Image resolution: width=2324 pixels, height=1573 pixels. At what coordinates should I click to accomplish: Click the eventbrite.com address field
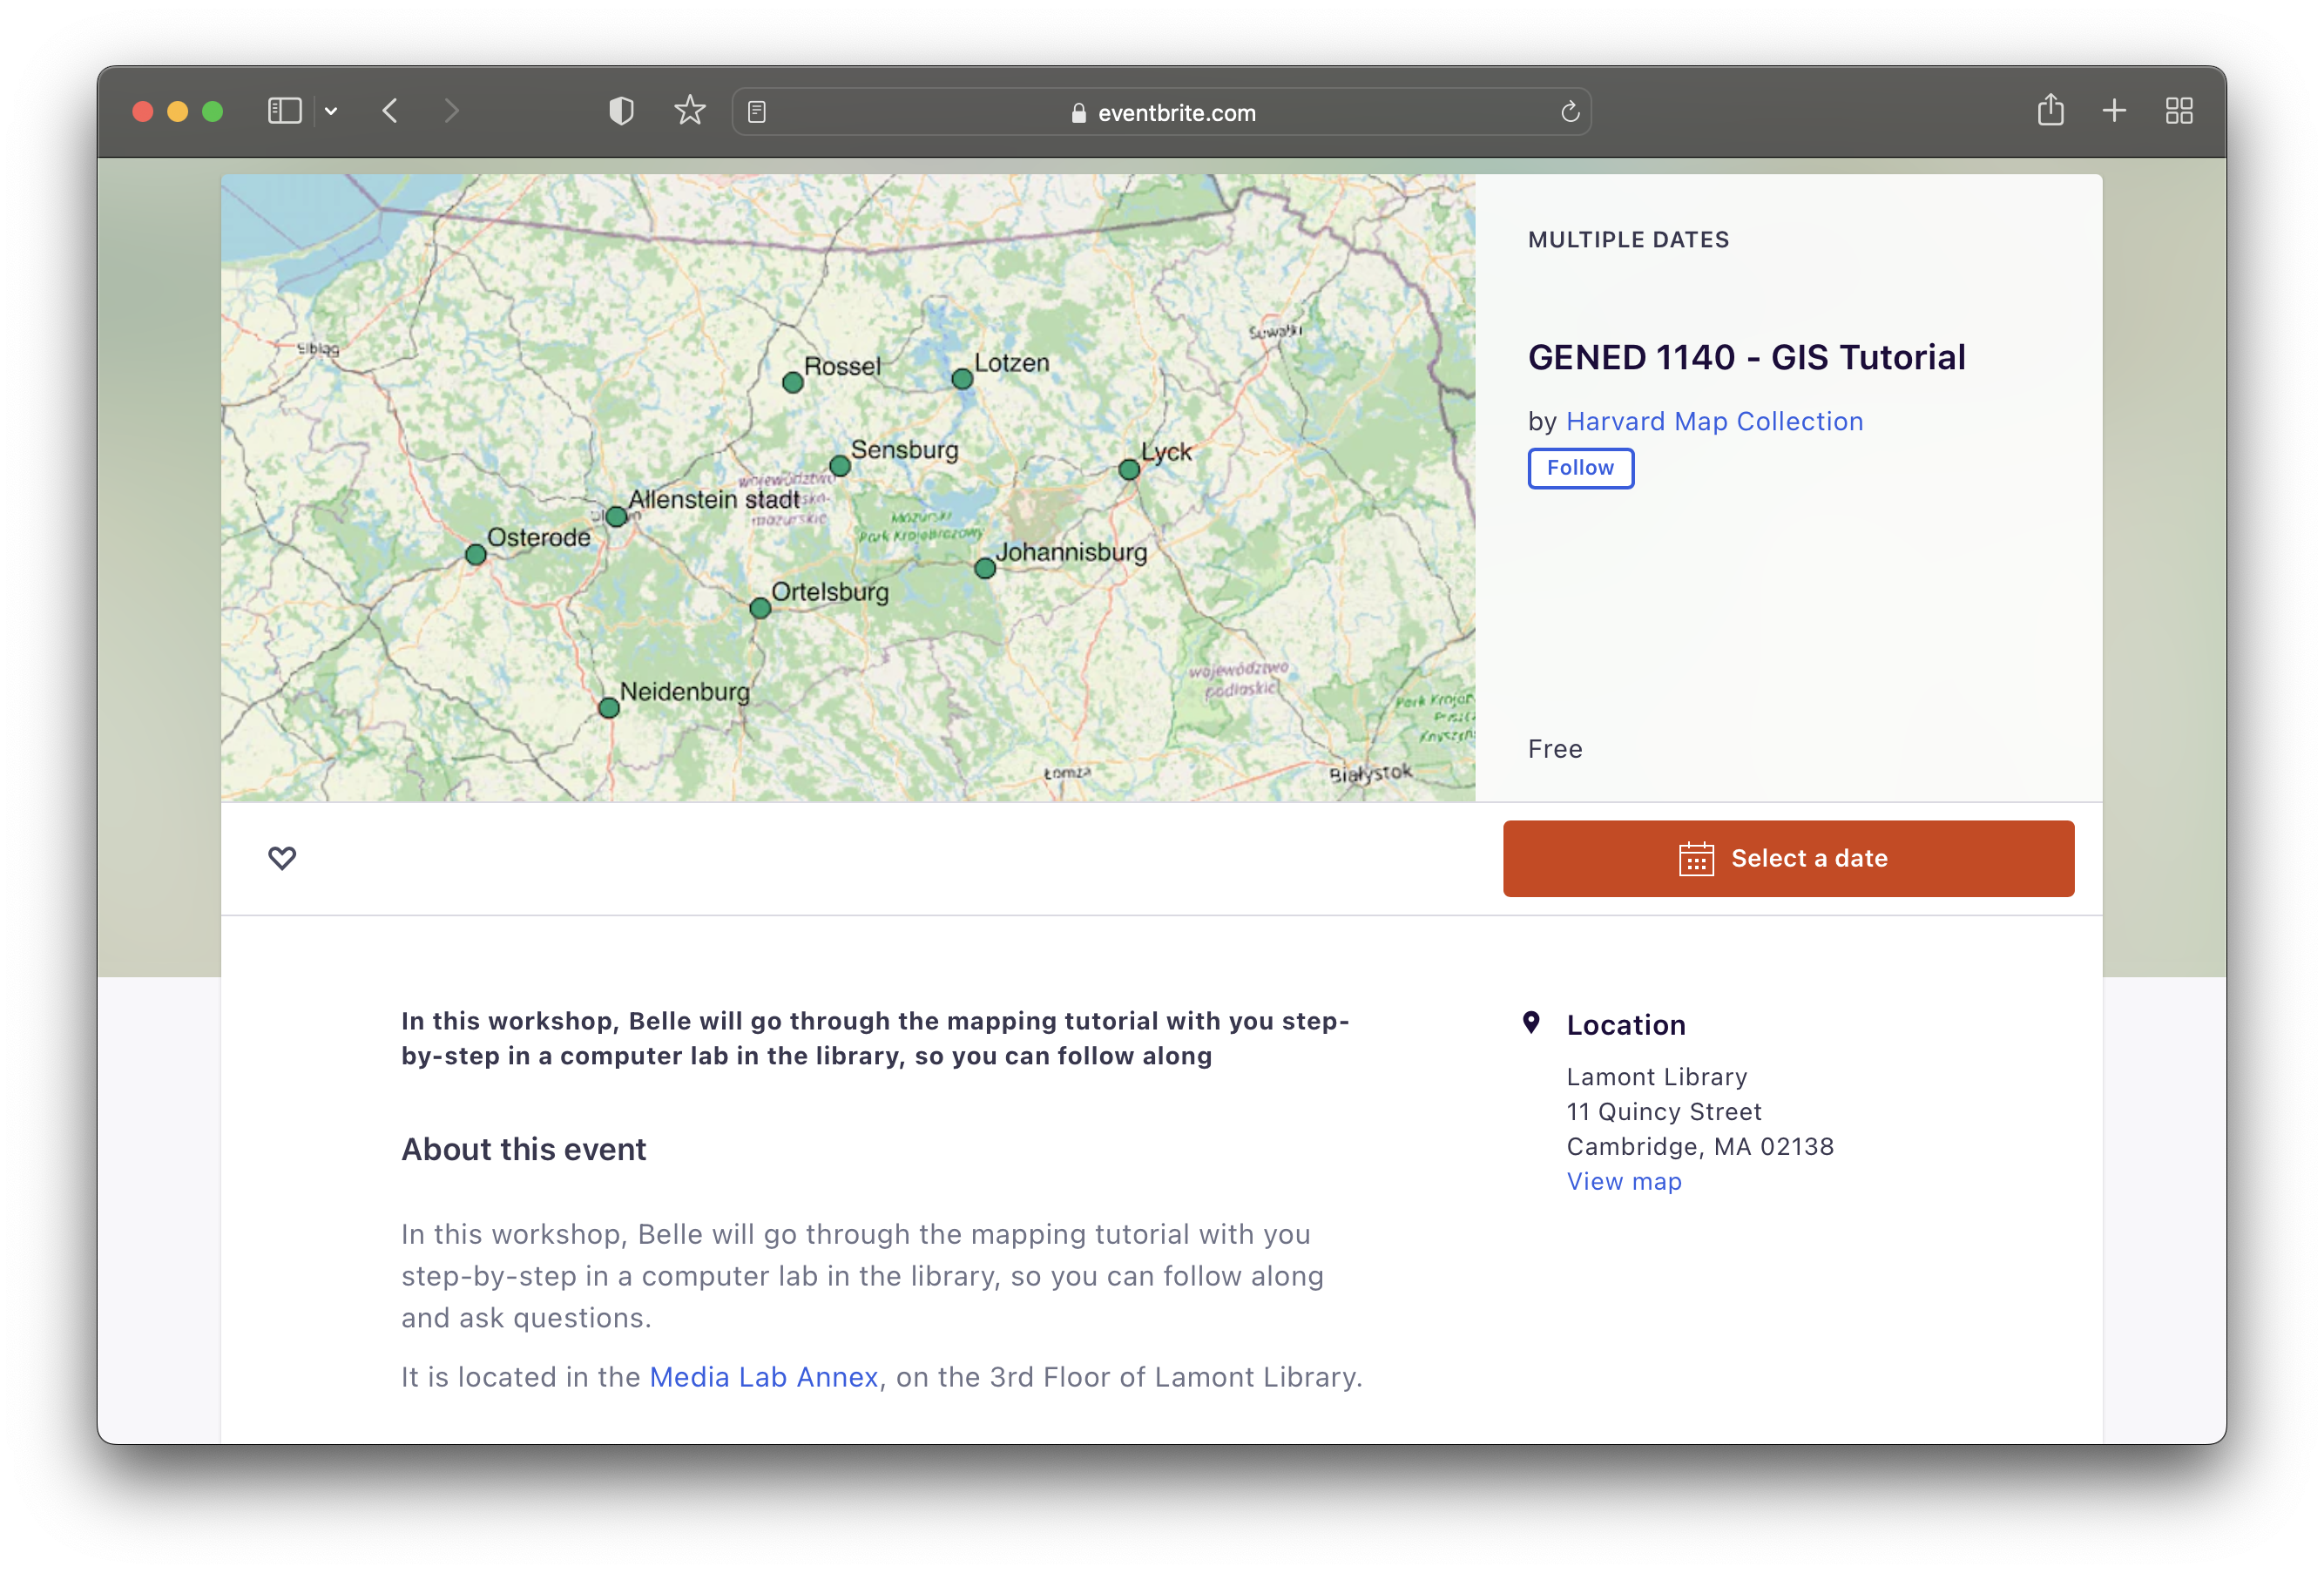click(1162, 113)
